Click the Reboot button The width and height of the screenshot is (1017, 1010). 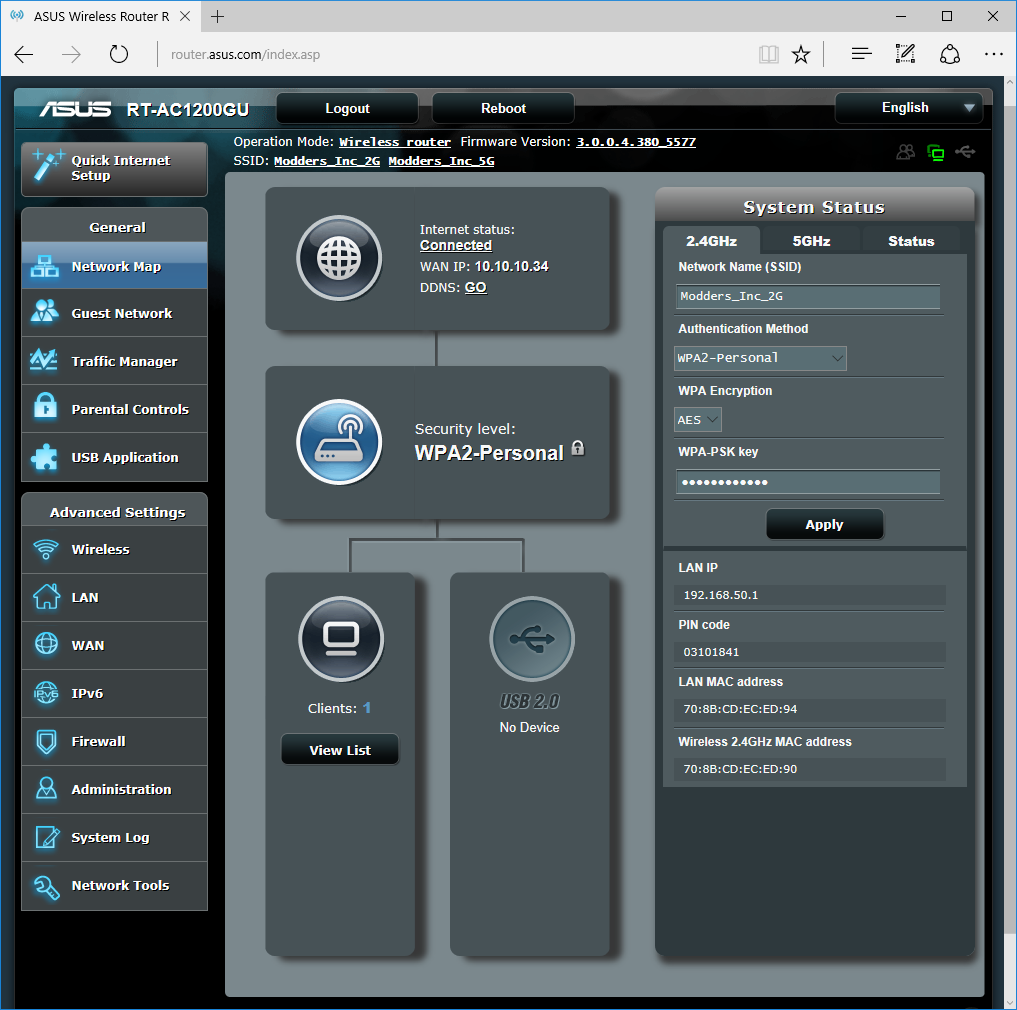[503, 108]
